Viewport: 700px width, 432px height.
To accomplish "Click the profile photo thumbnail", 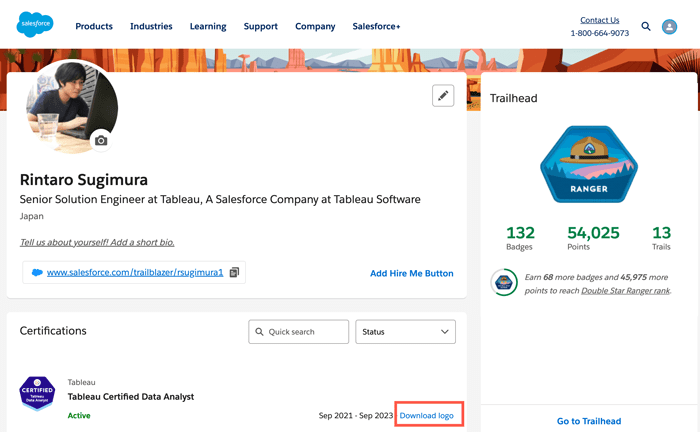I will click(70, 107).
